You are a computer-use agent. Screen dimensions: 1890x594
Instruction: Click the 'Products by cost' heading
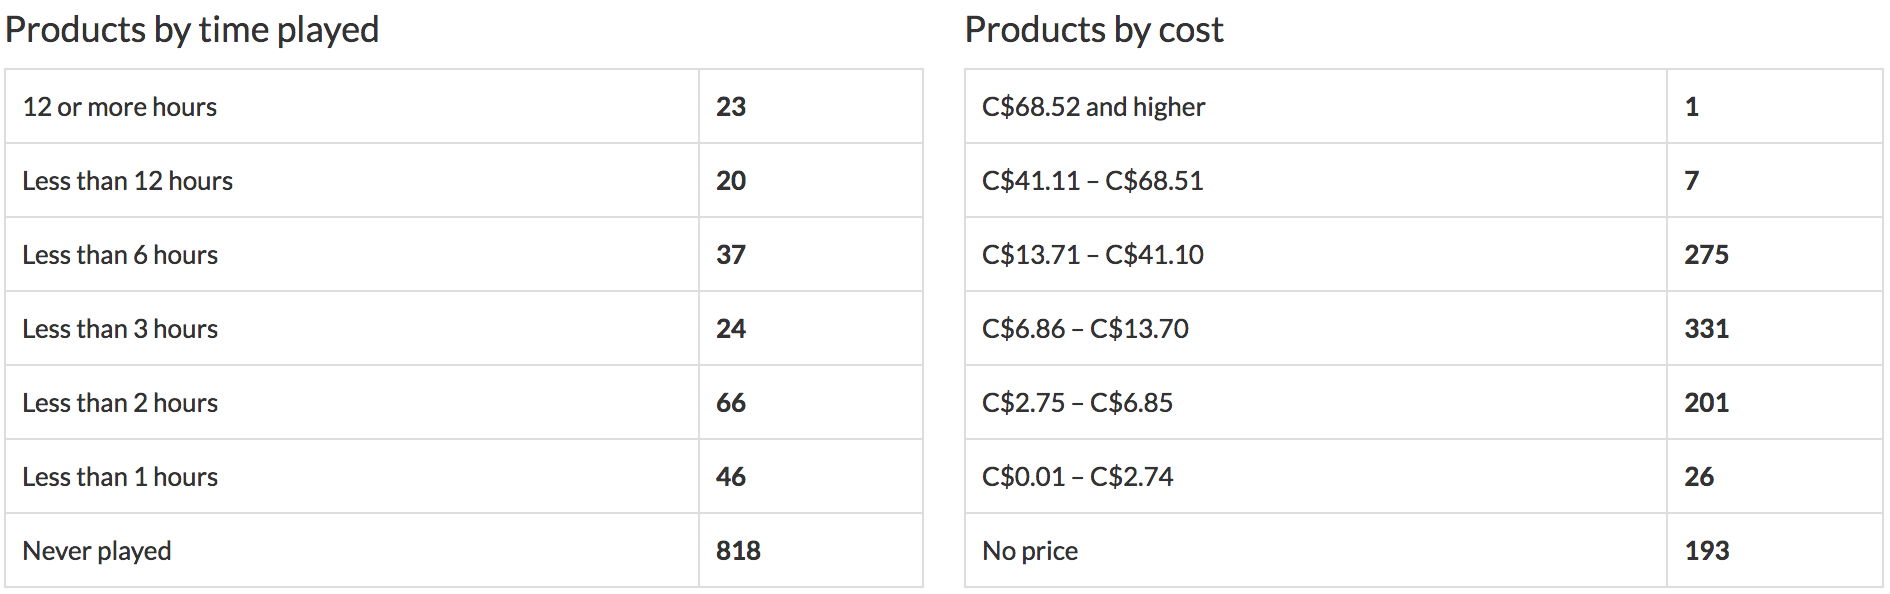(x=1094, y=30)
